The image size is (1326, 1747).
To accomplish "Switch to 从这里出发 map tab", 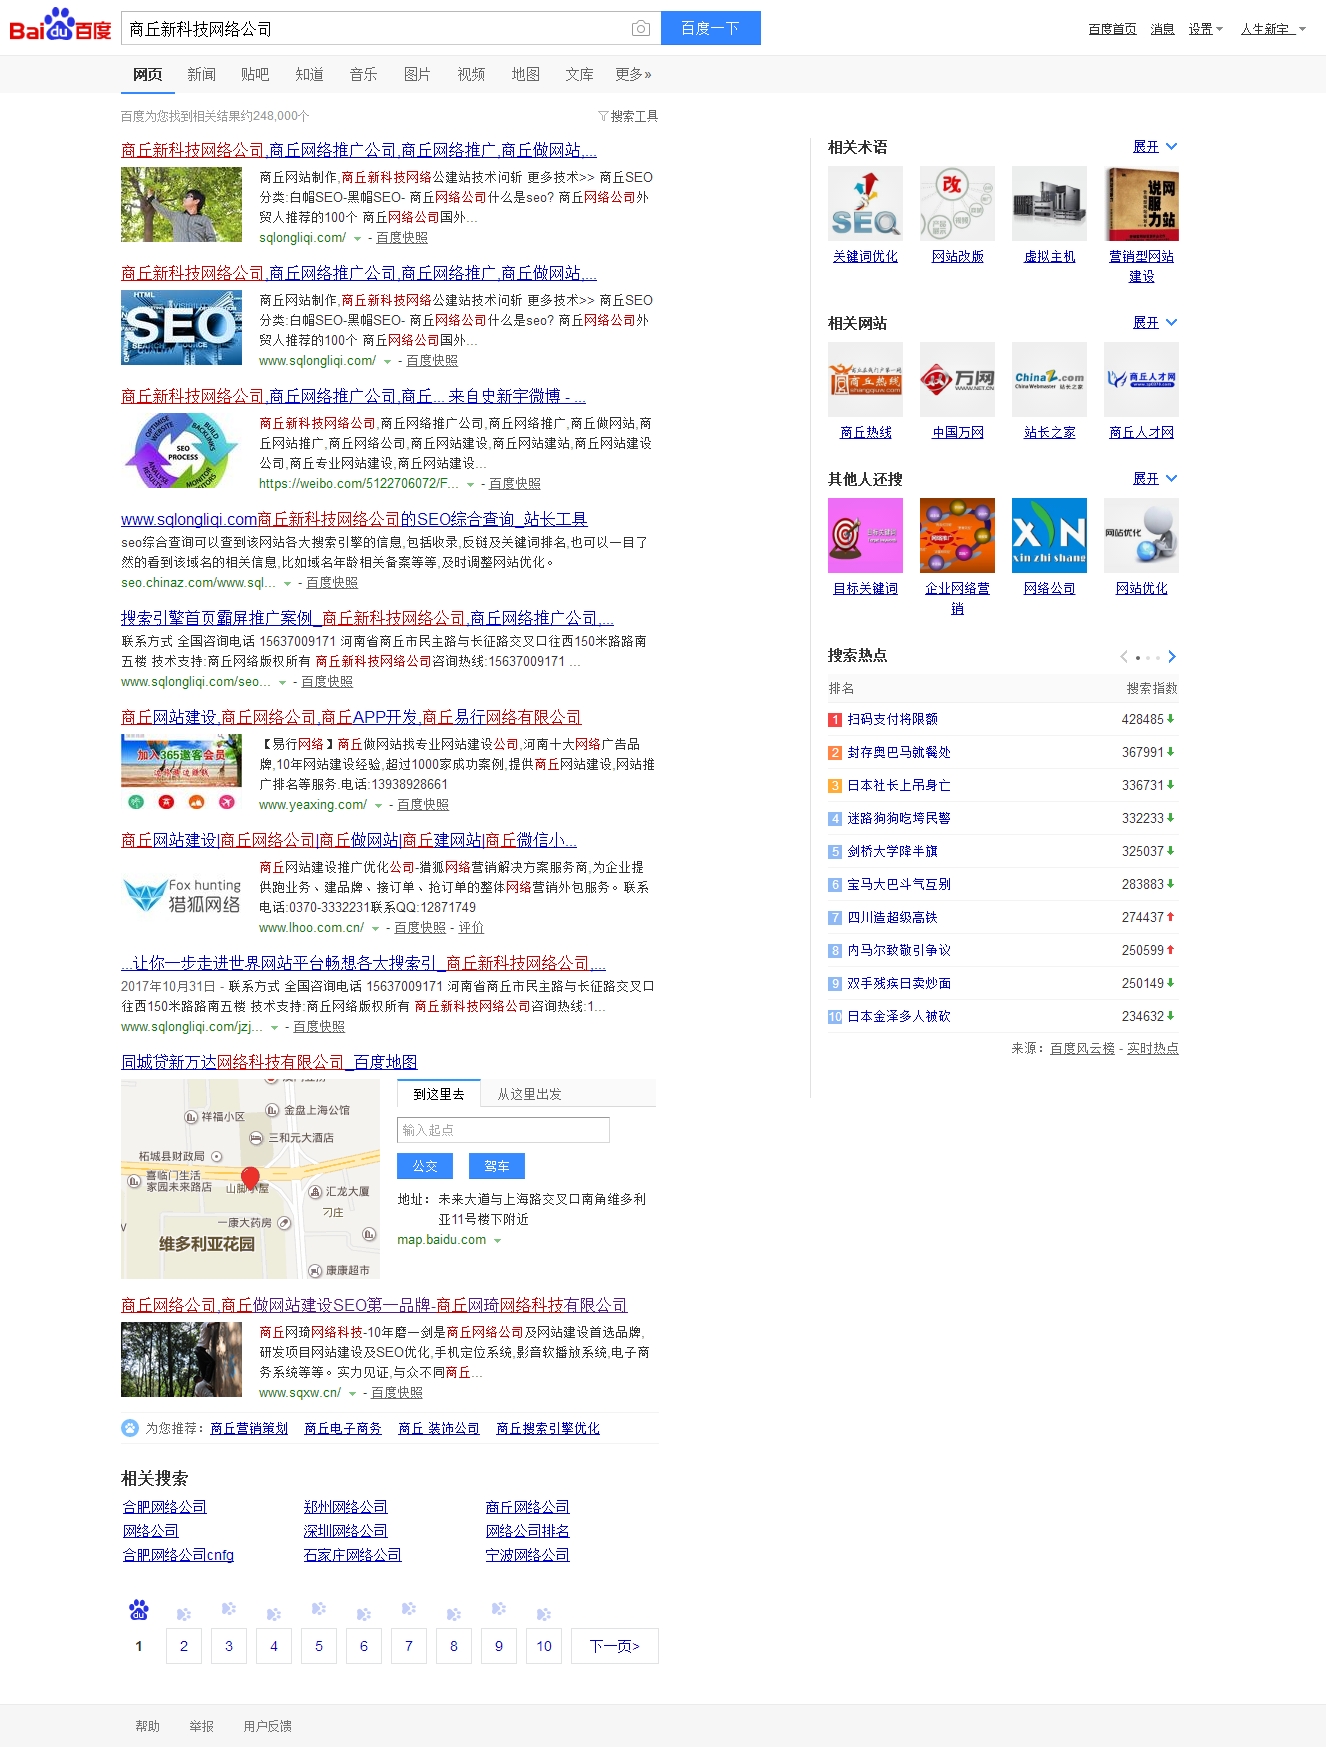I will (529, 1094).
